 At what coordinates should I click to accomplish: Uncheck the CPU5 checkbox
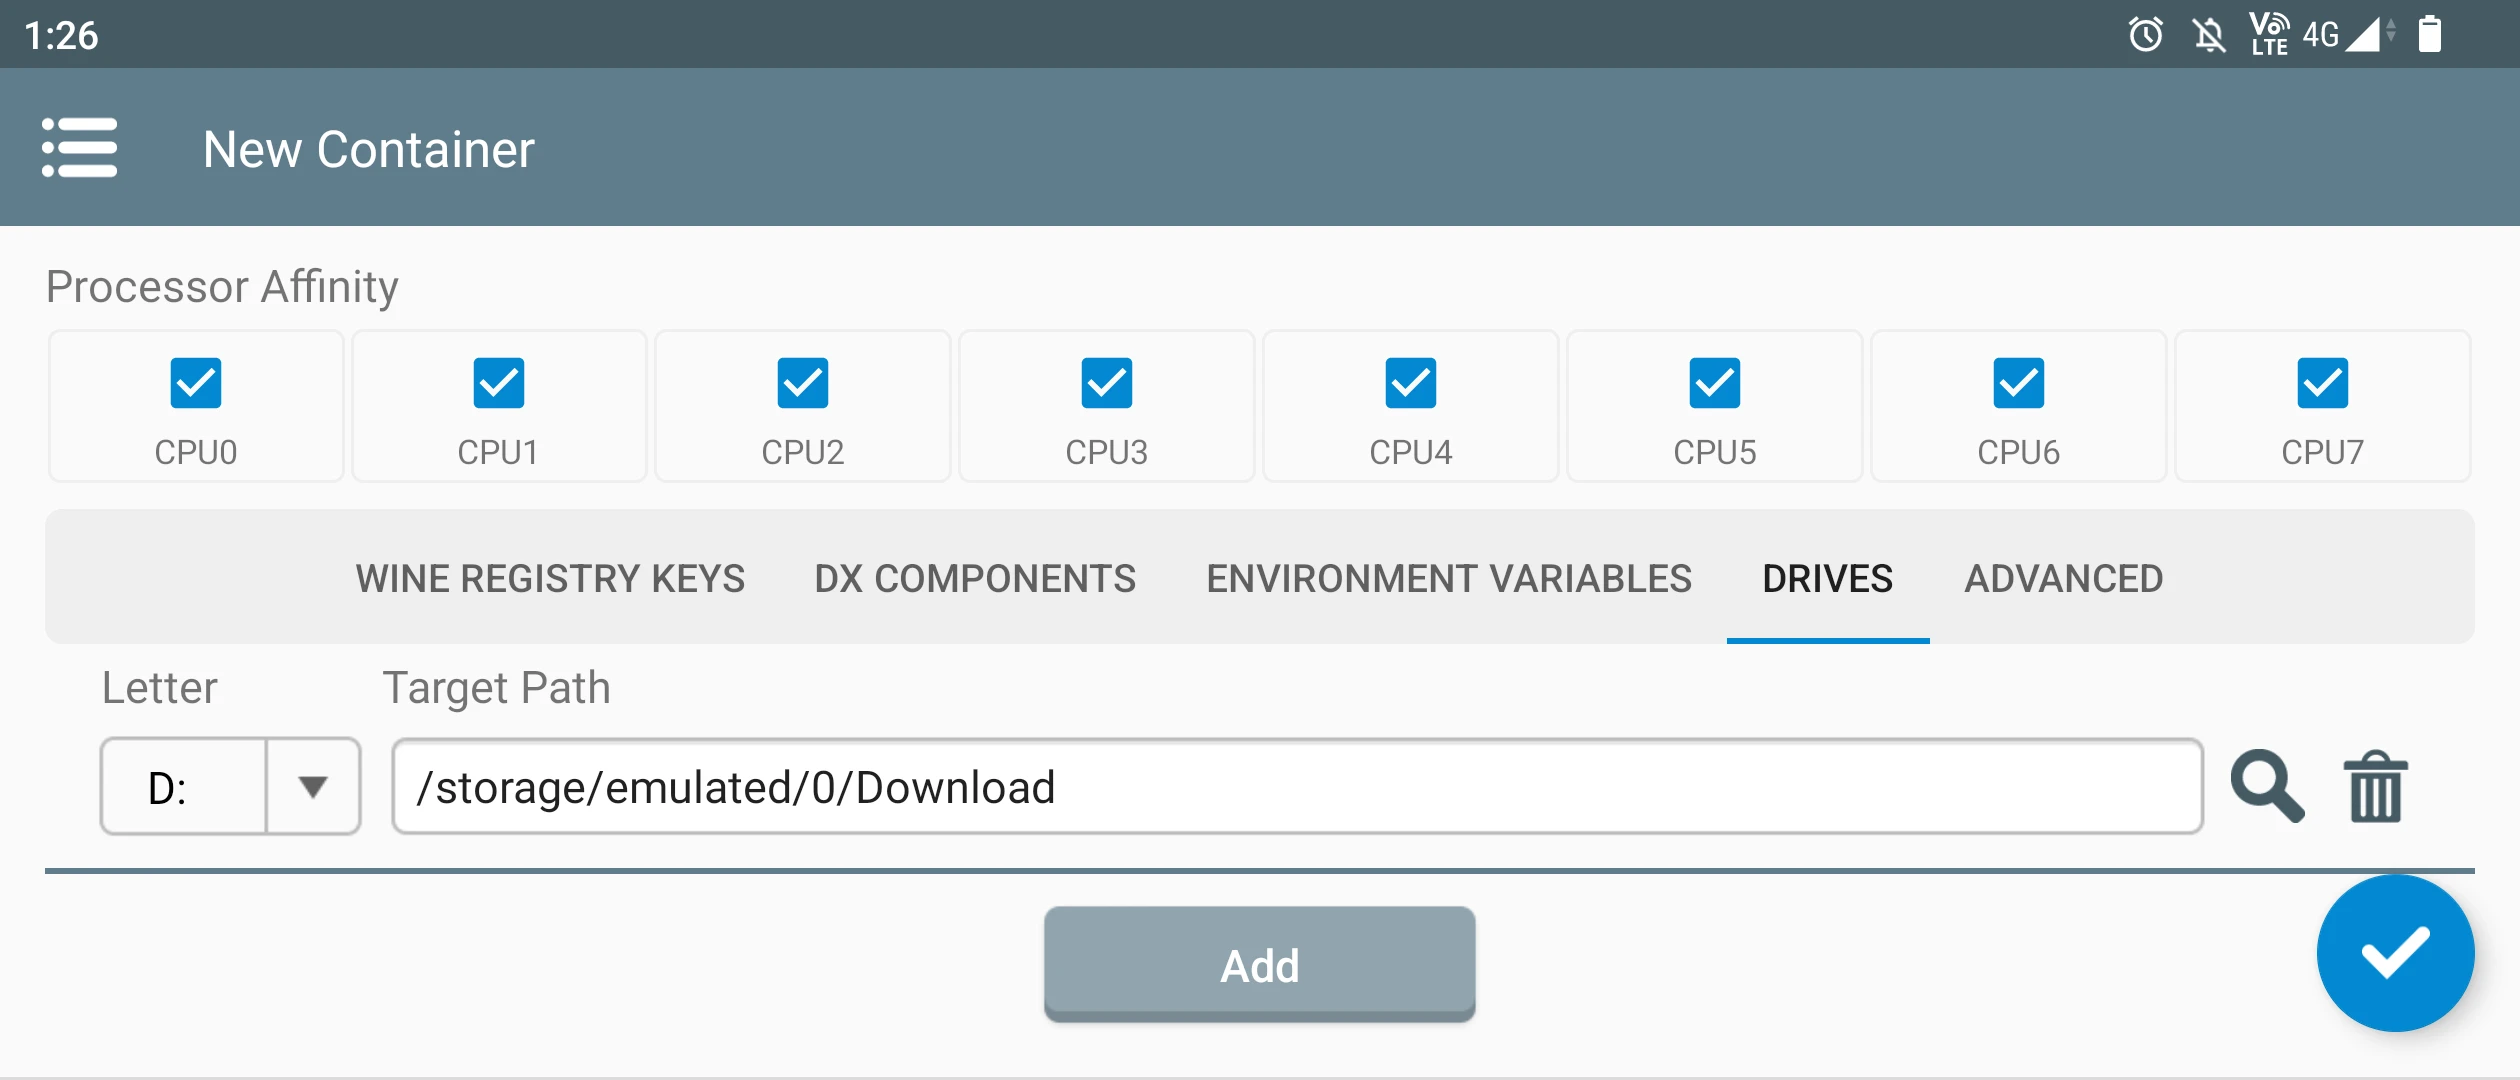1714,383
